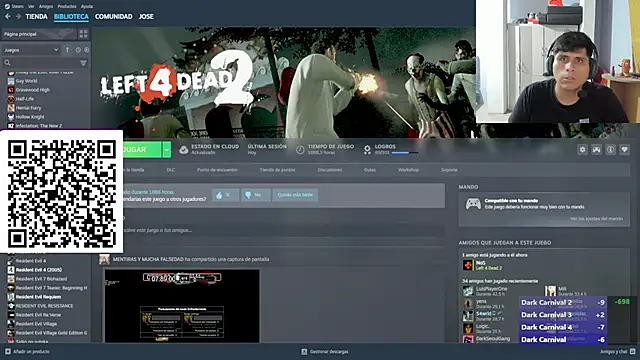Click the achievements progress bar
Image resolution: width=640 pixels, height=360 pixels.
pyautogui.click(x=404, y=153)
